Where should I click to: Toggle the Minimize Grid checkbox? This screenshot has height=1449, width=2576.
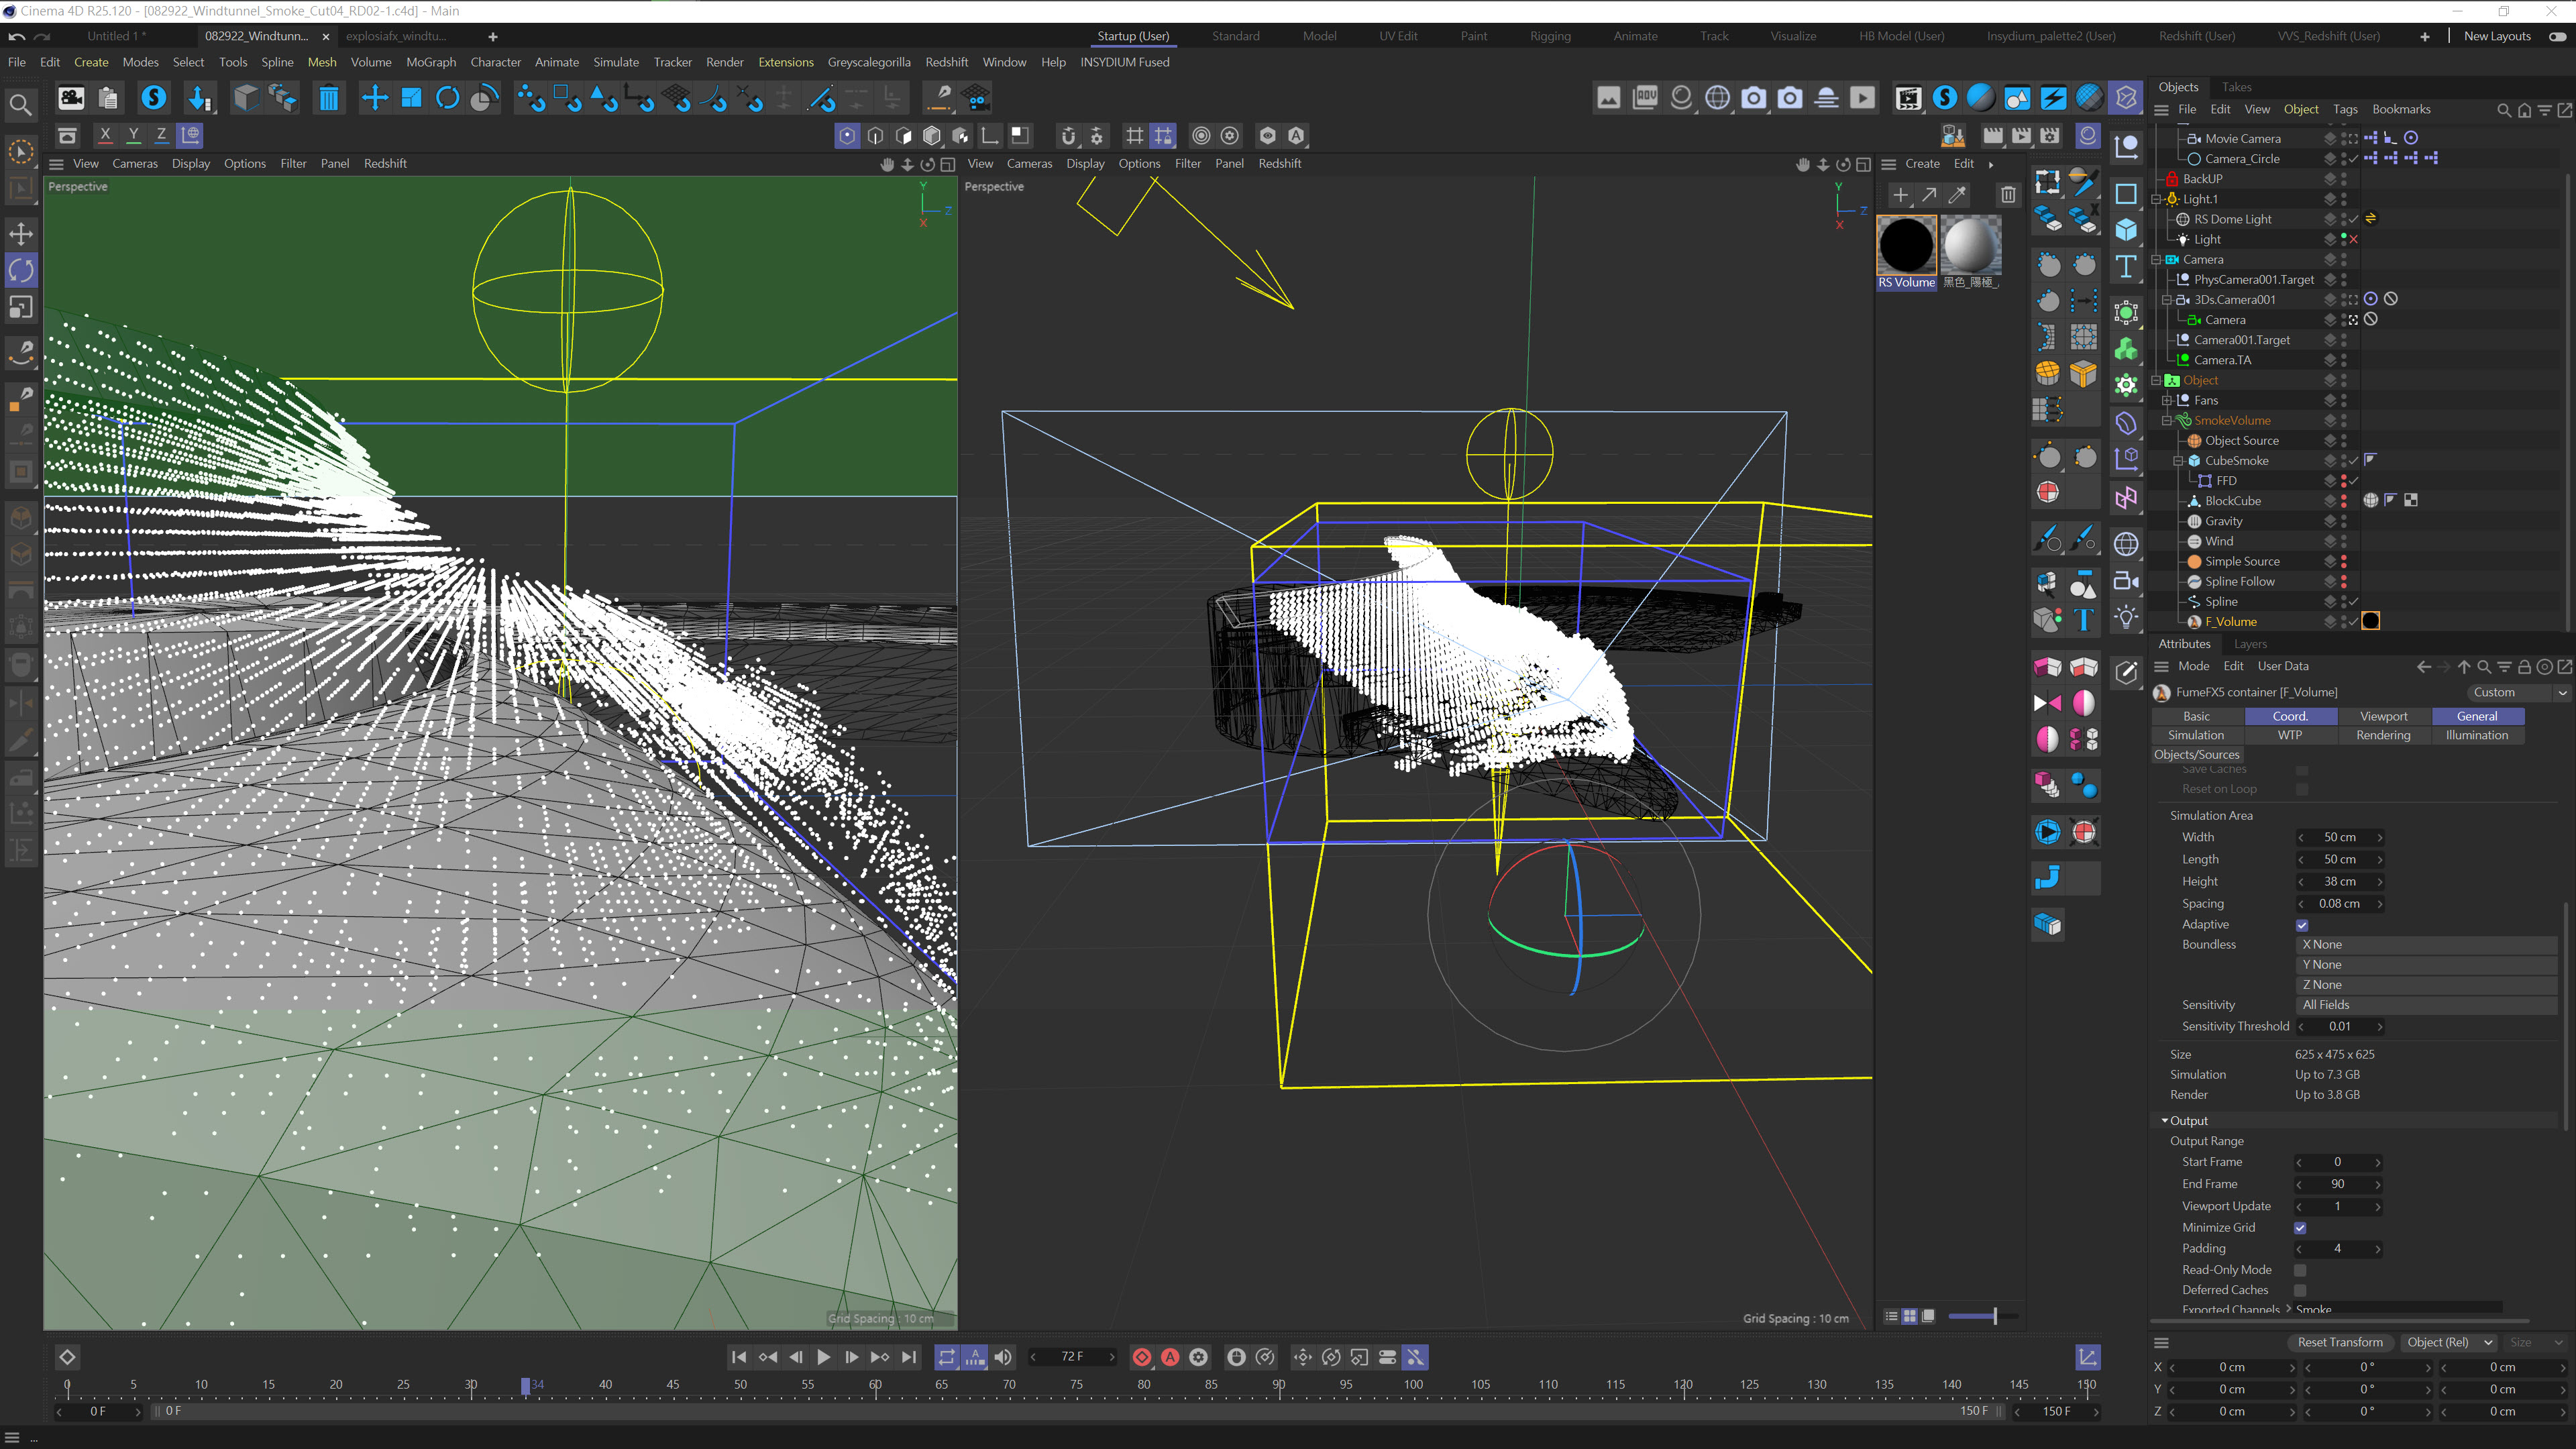coord(2300,1228)
